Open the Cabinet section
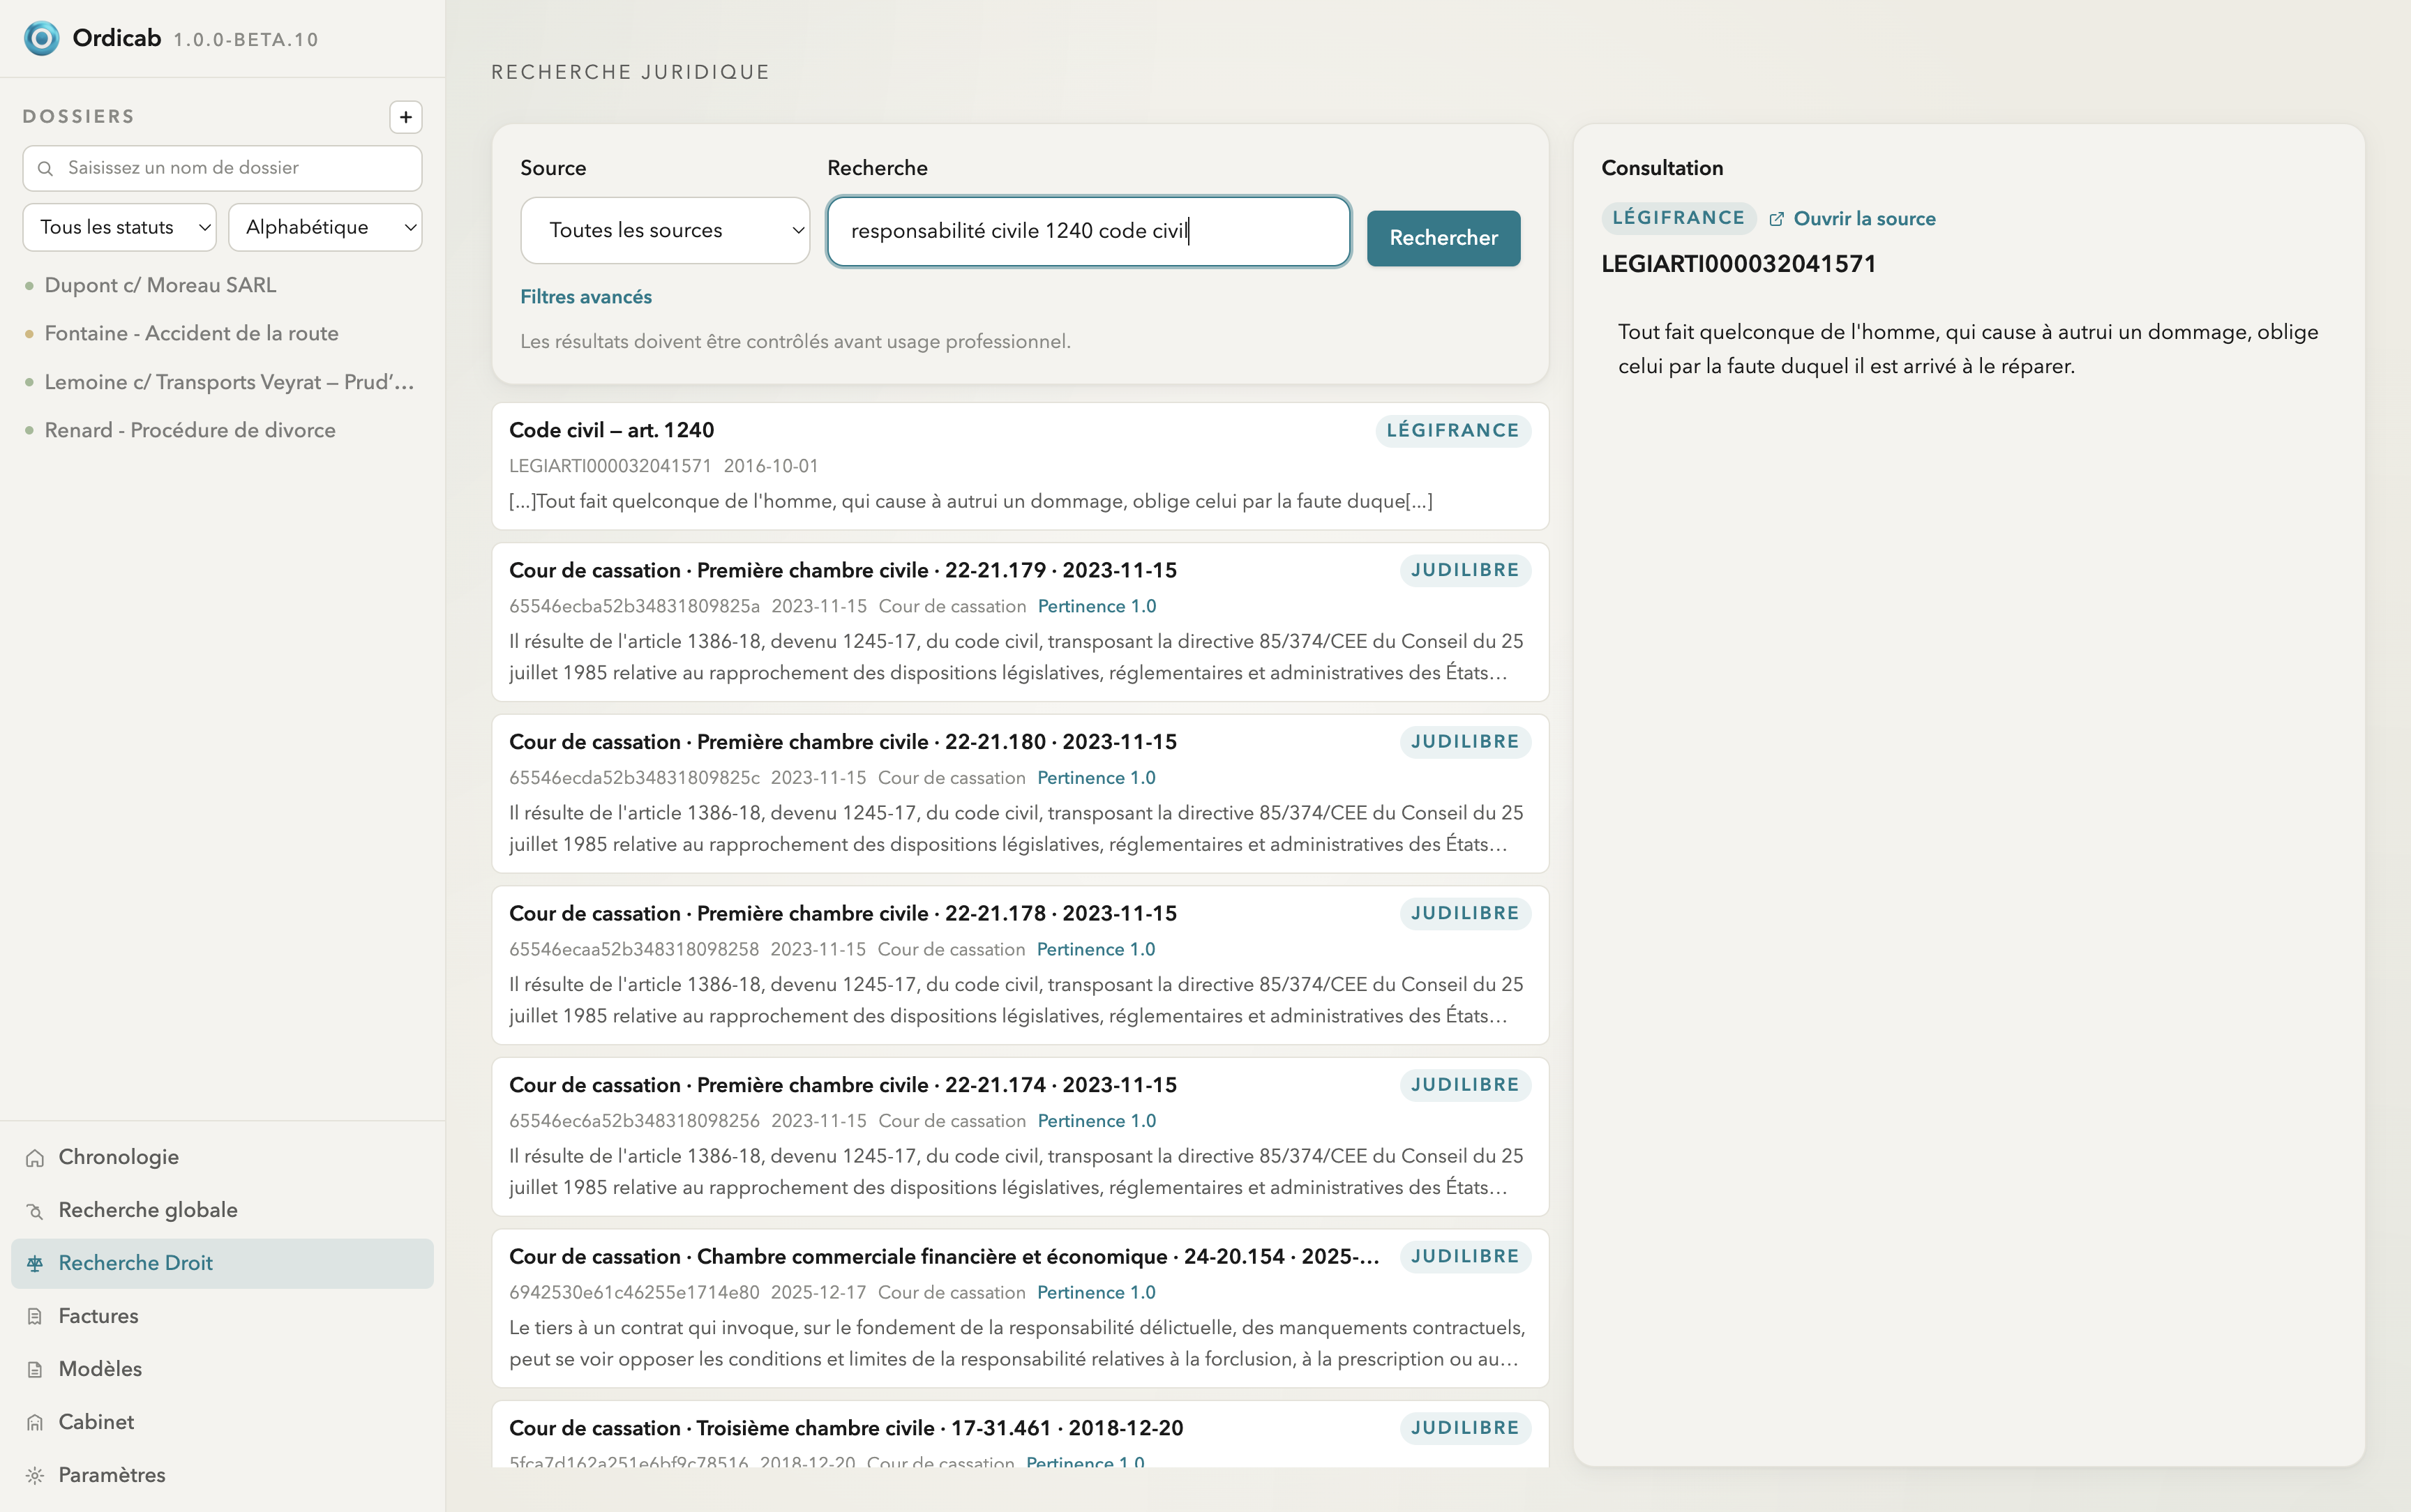2411x1512 pixels. (x=222, y=1422)
